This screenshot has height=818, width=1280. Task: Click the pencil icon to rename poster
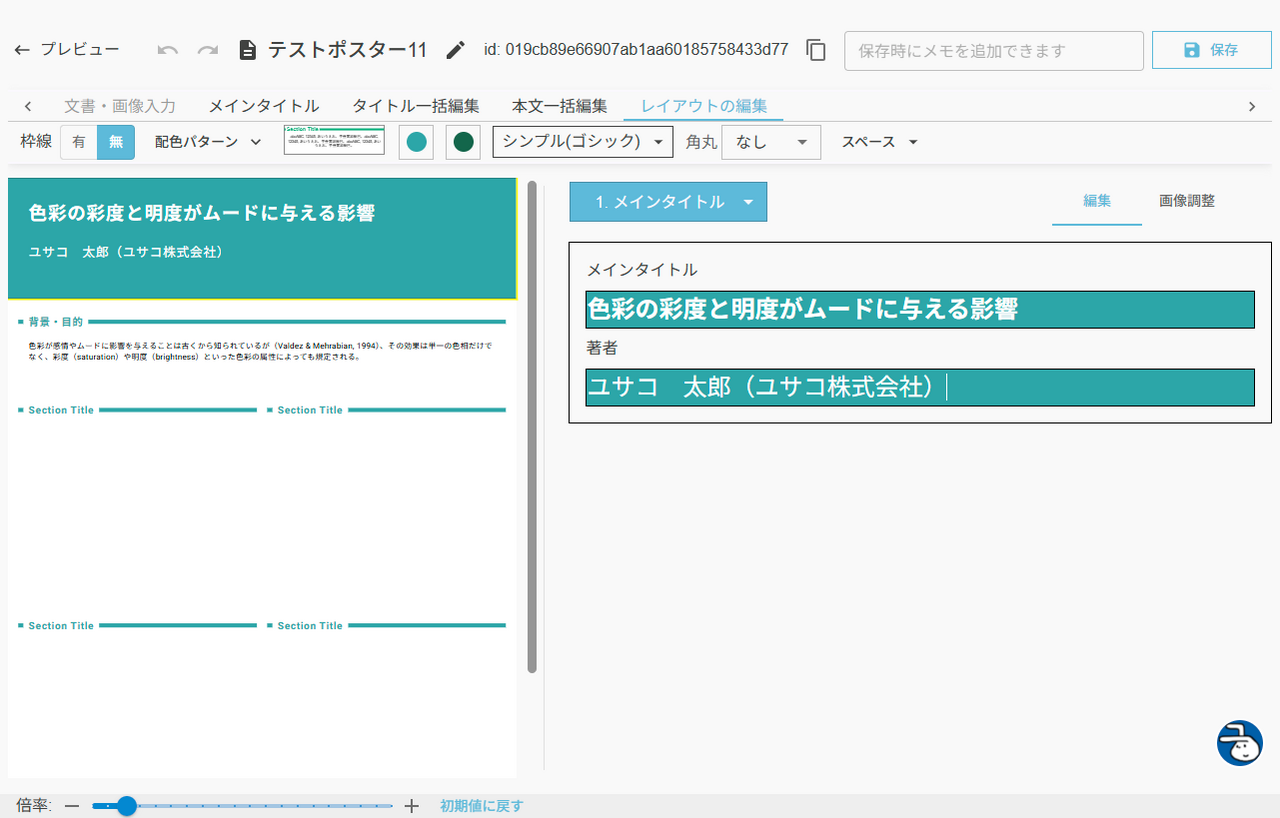(x=456, y=50)
